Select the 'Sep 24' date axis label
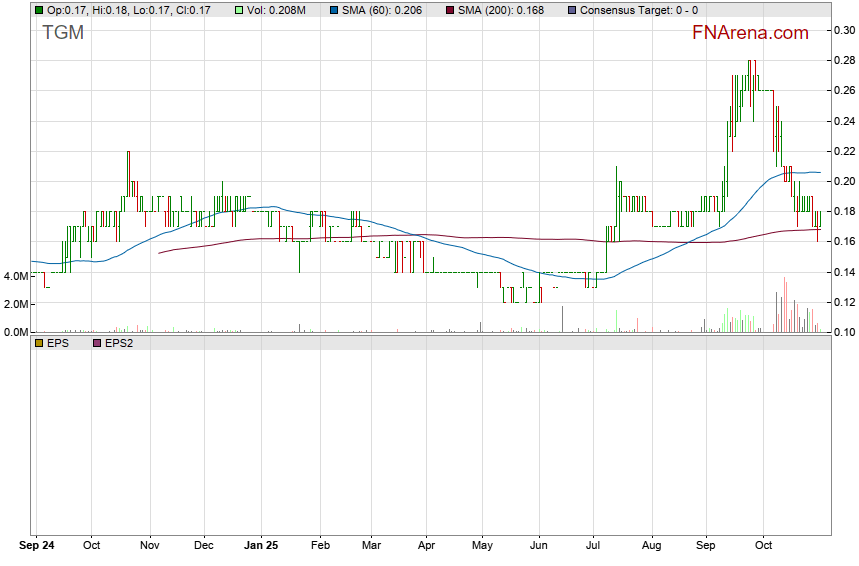859x566 pixels. (38, 547)
